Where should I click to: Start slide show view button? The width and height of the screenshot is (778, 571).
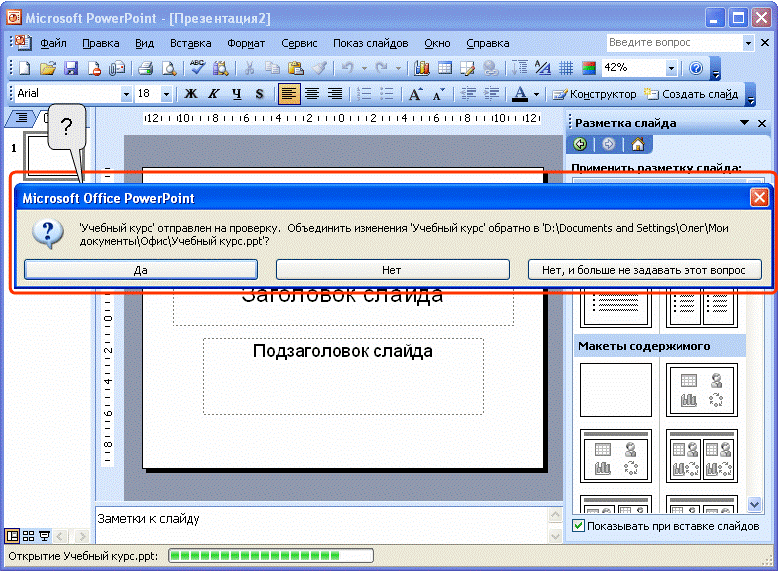click(45, 536)
